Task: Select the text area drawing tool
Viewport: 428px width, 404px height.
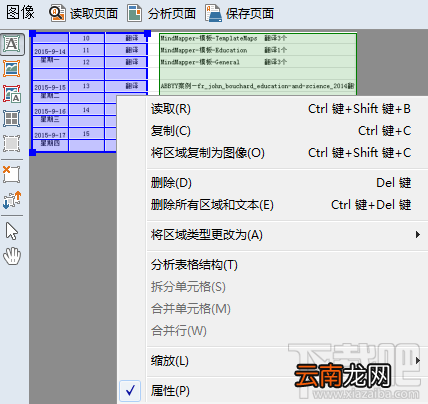Action: point(12,44)
